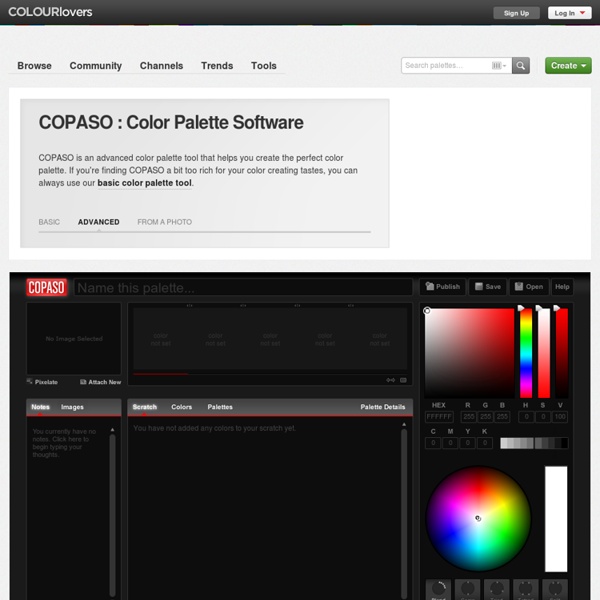
Task: Click the S saturation value field
Action: (x=543, y=417)
